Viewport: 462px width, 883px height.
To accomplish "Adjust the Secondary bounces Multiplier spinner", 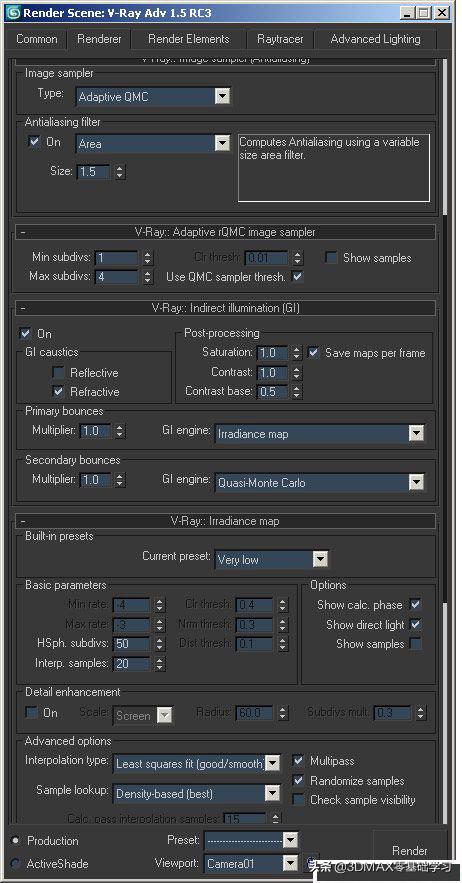I will click(119, 480).
